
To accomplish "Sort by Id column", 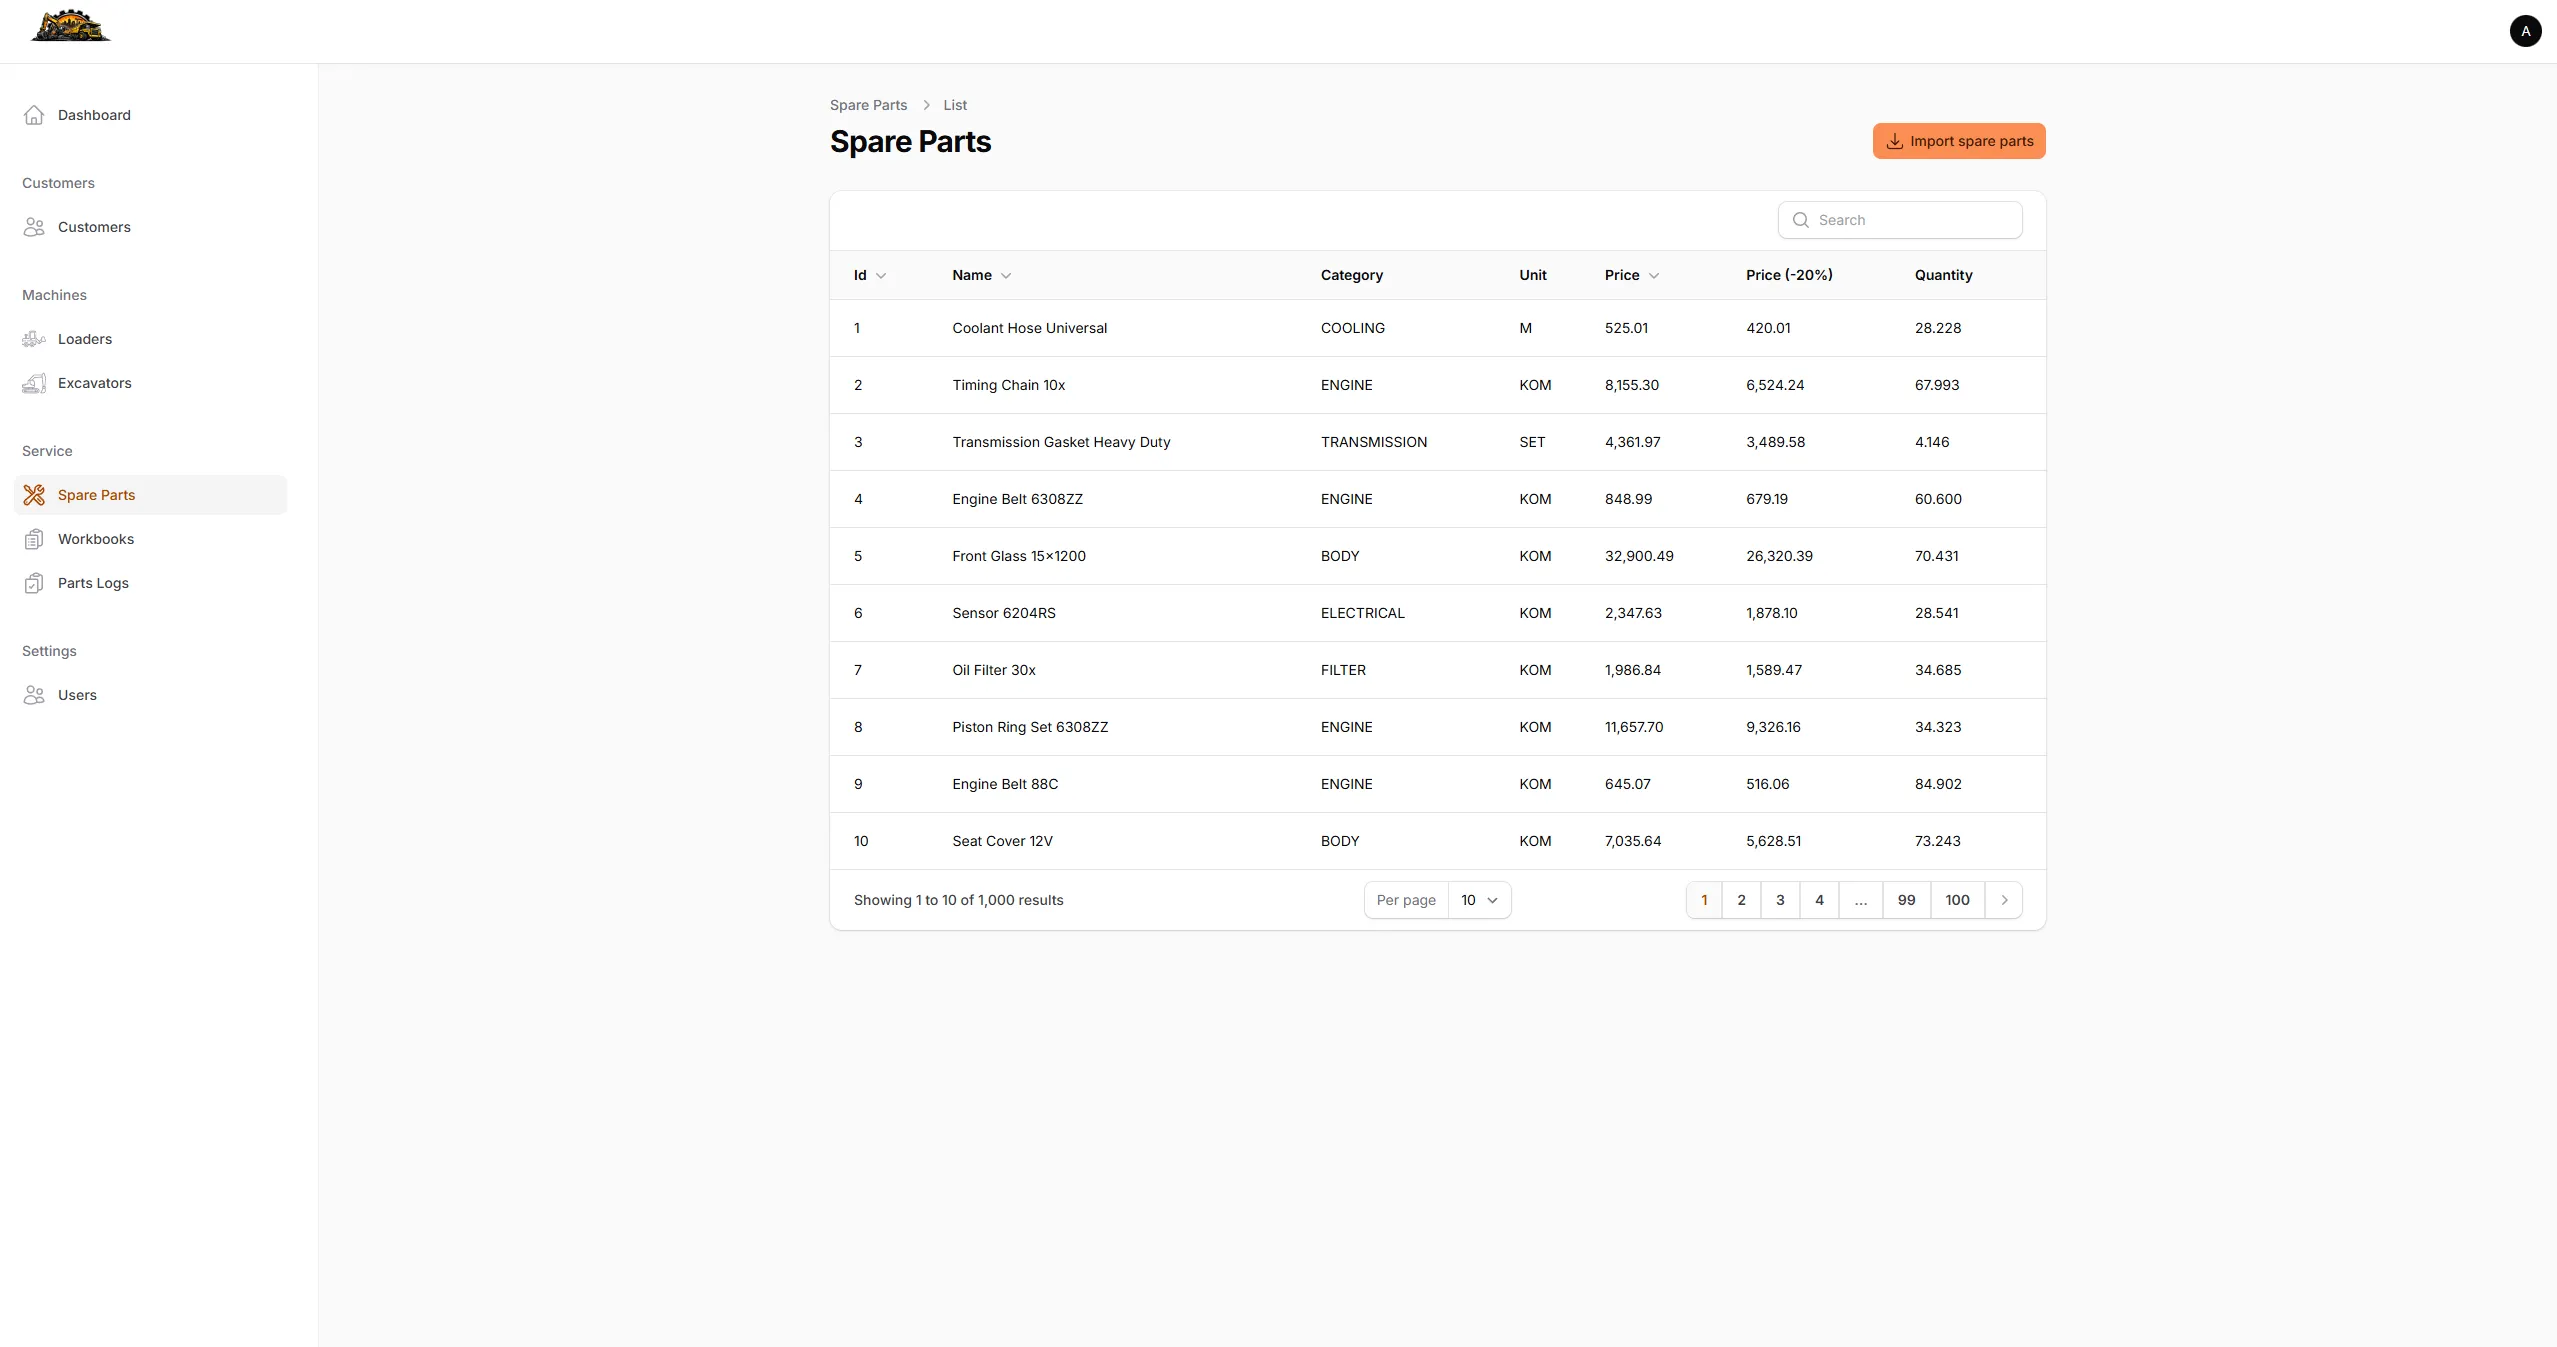I will pyautogui.click(x=869, y=275).
